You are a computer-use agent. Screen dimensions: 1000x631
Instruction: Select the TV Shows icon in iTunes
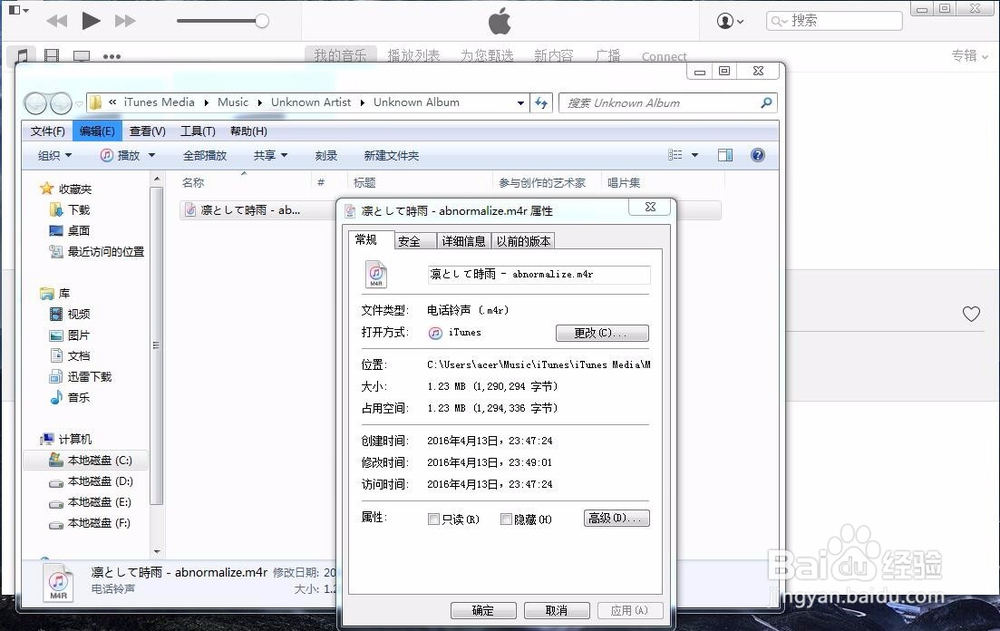pyautogui.click(x=82, y=56)
